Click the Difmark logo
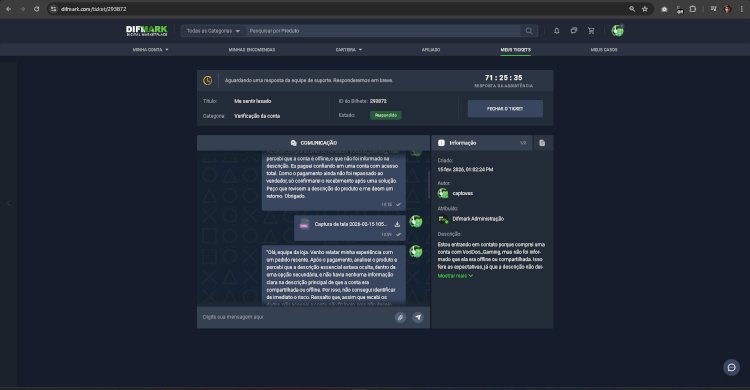This screenshot has width=750, height=390. point(146,31)
